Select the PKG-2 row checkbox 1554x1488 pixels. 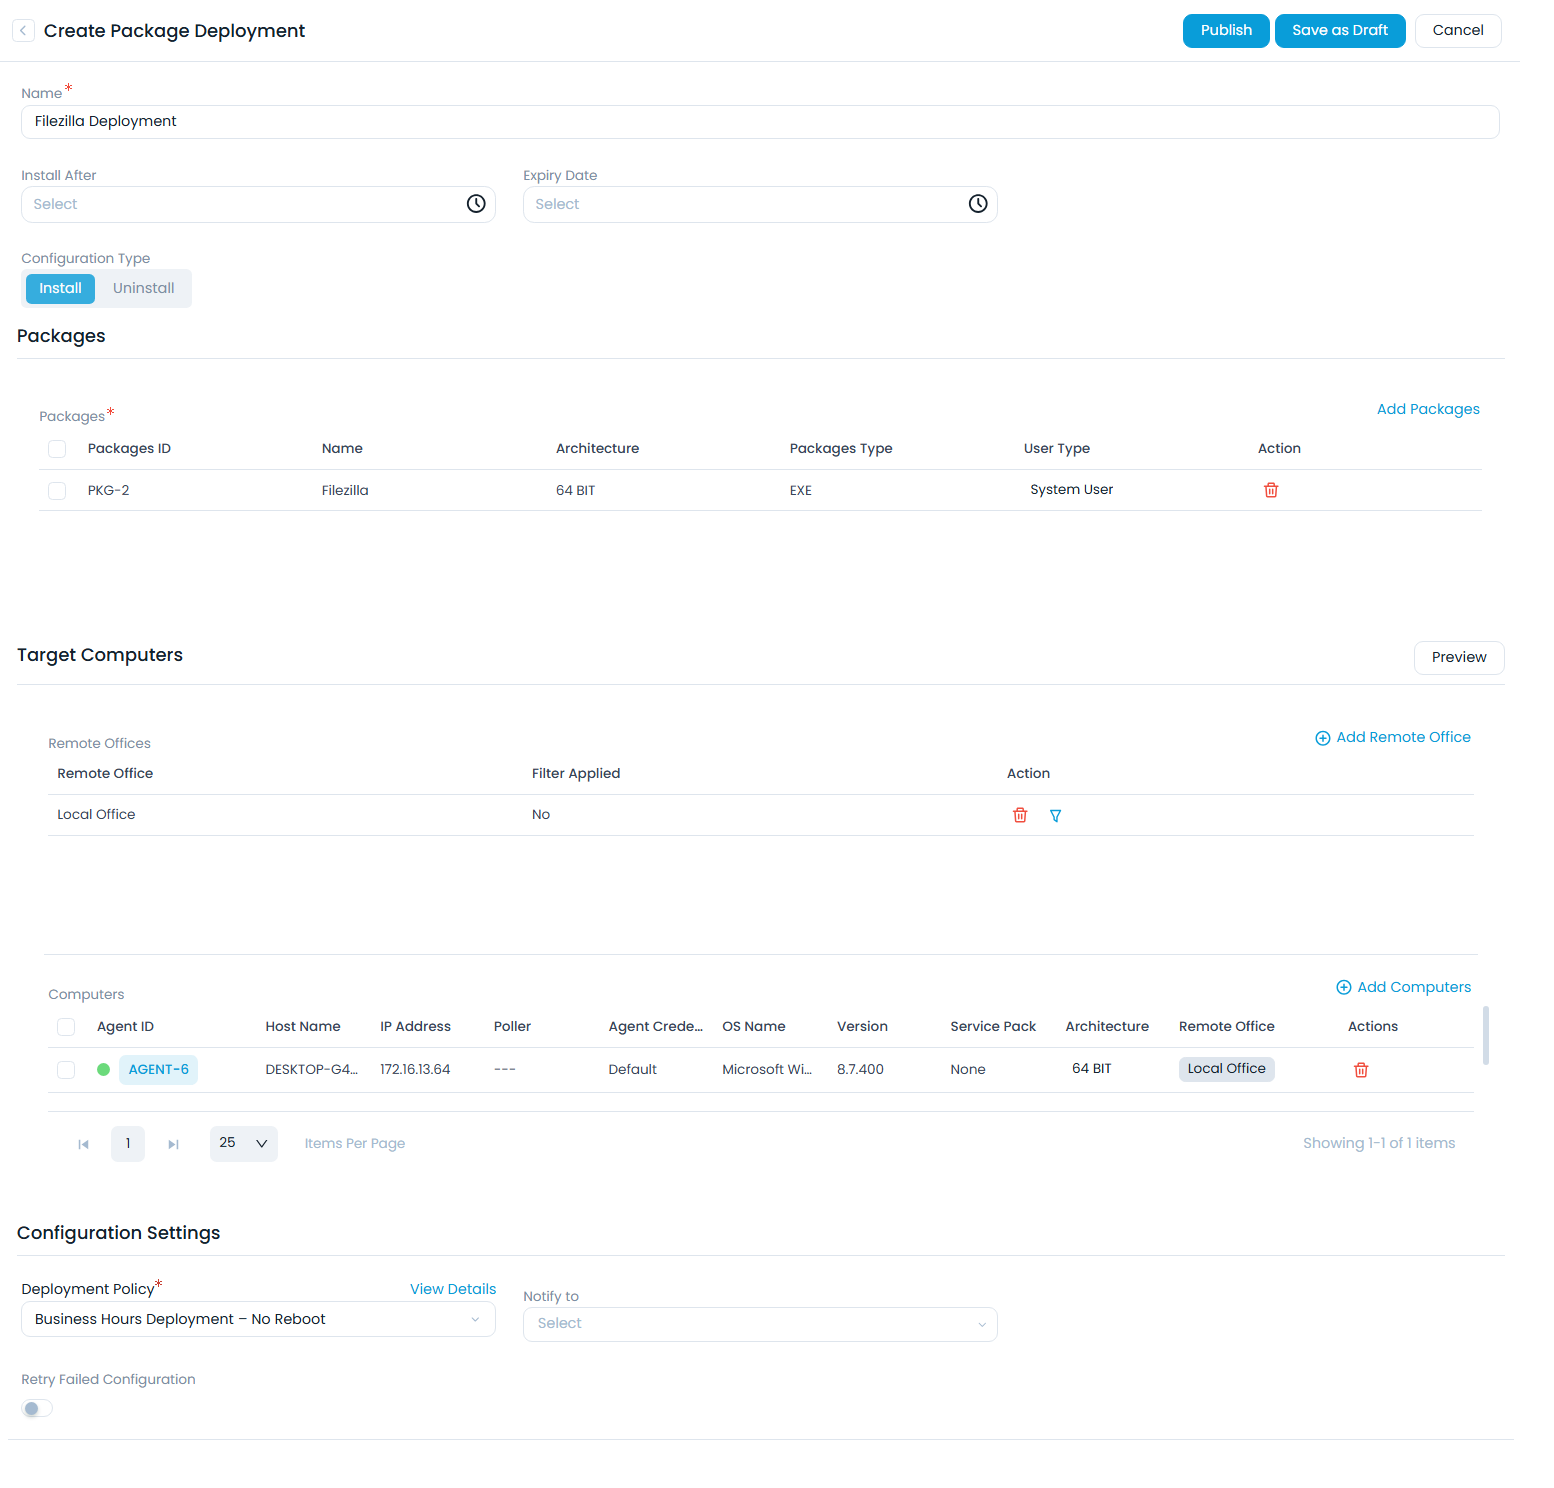pyautogui.click(x=57, y=490)
